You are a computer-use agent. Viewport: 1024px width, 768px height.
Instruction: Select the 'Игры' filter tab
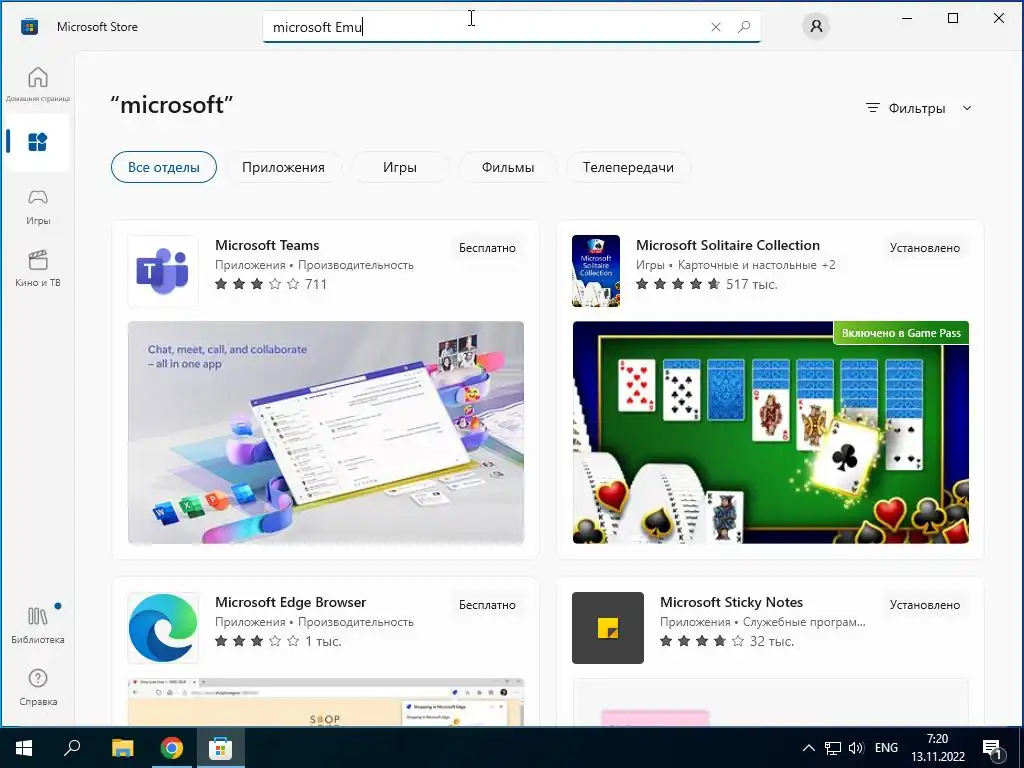point(400,167)
